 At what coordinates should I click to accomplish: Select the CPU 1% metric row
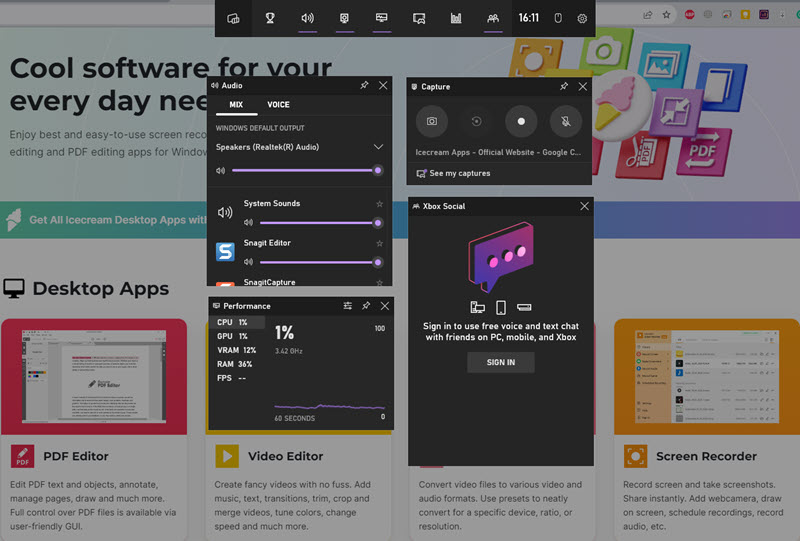point(237,322)
